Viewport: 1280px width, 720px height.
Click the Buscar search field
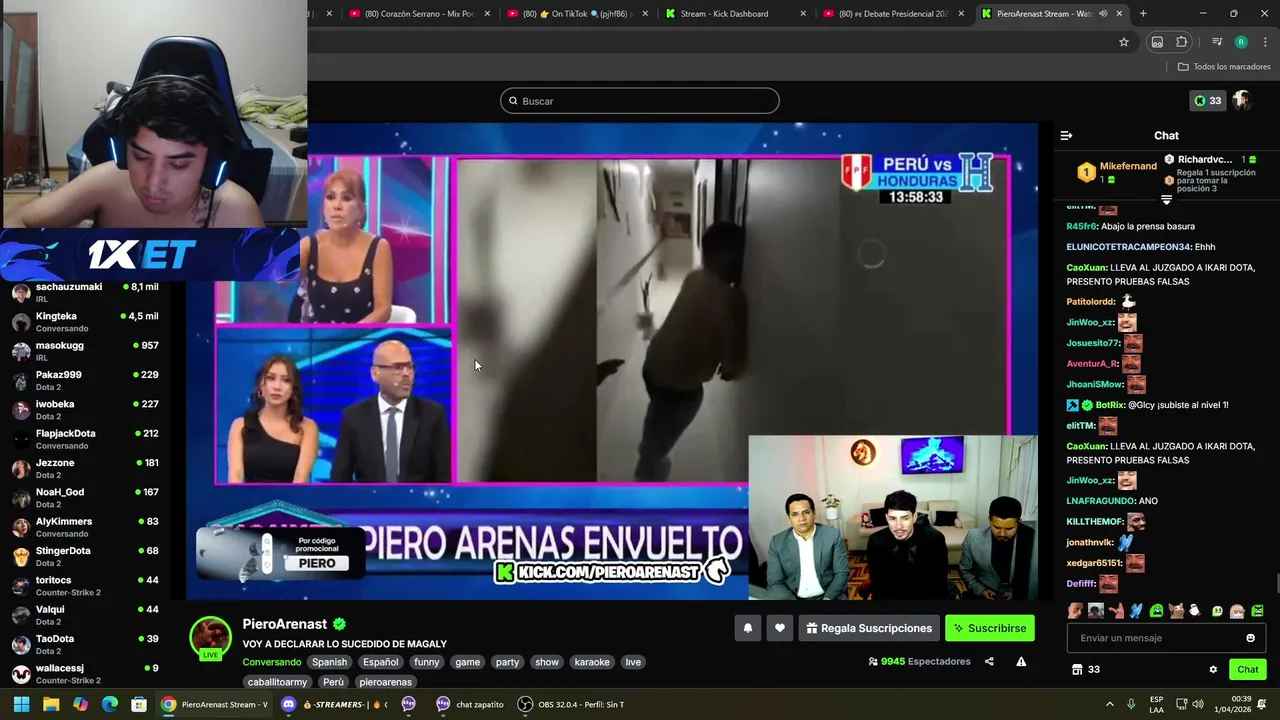(640, 101)
